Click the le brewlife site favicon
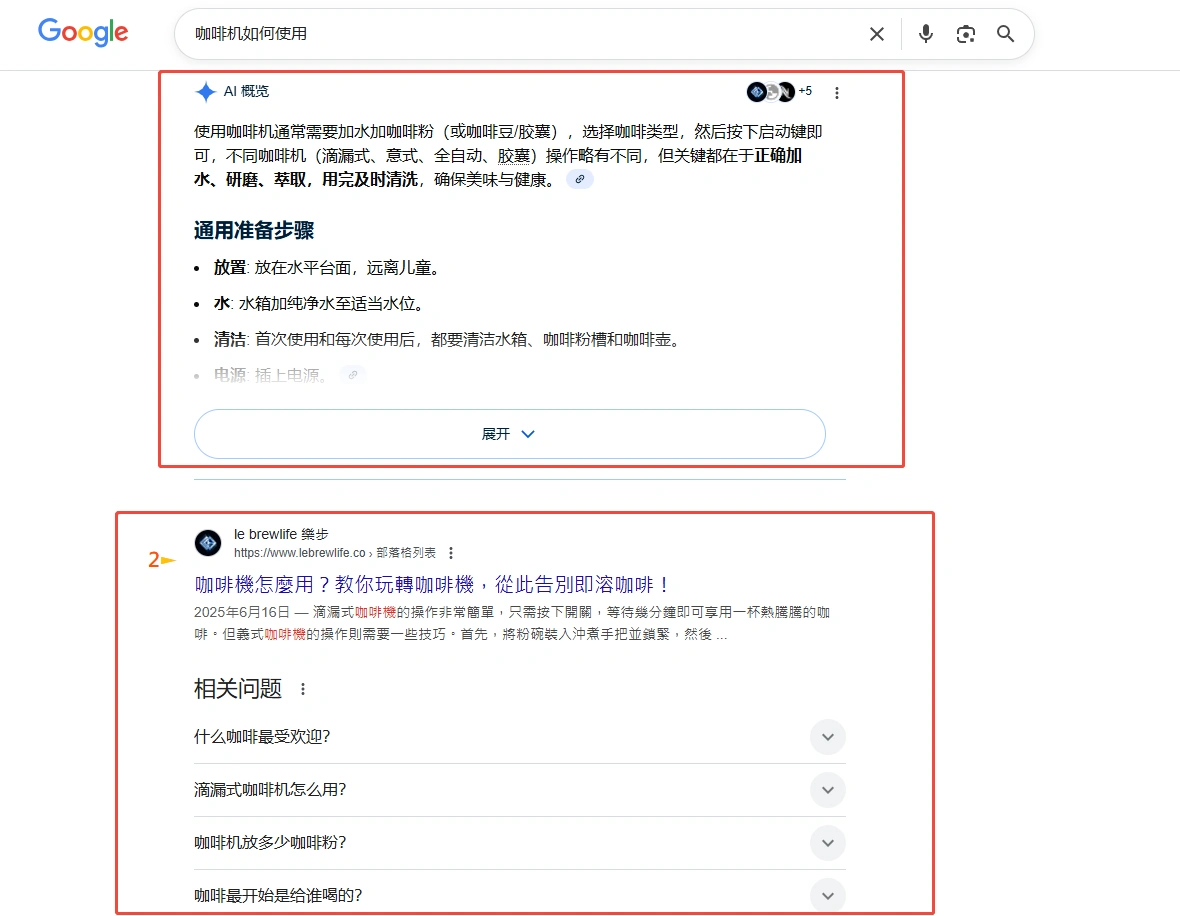The width and height of the screenshot is (1180, 916). click(x=208, y=543)
